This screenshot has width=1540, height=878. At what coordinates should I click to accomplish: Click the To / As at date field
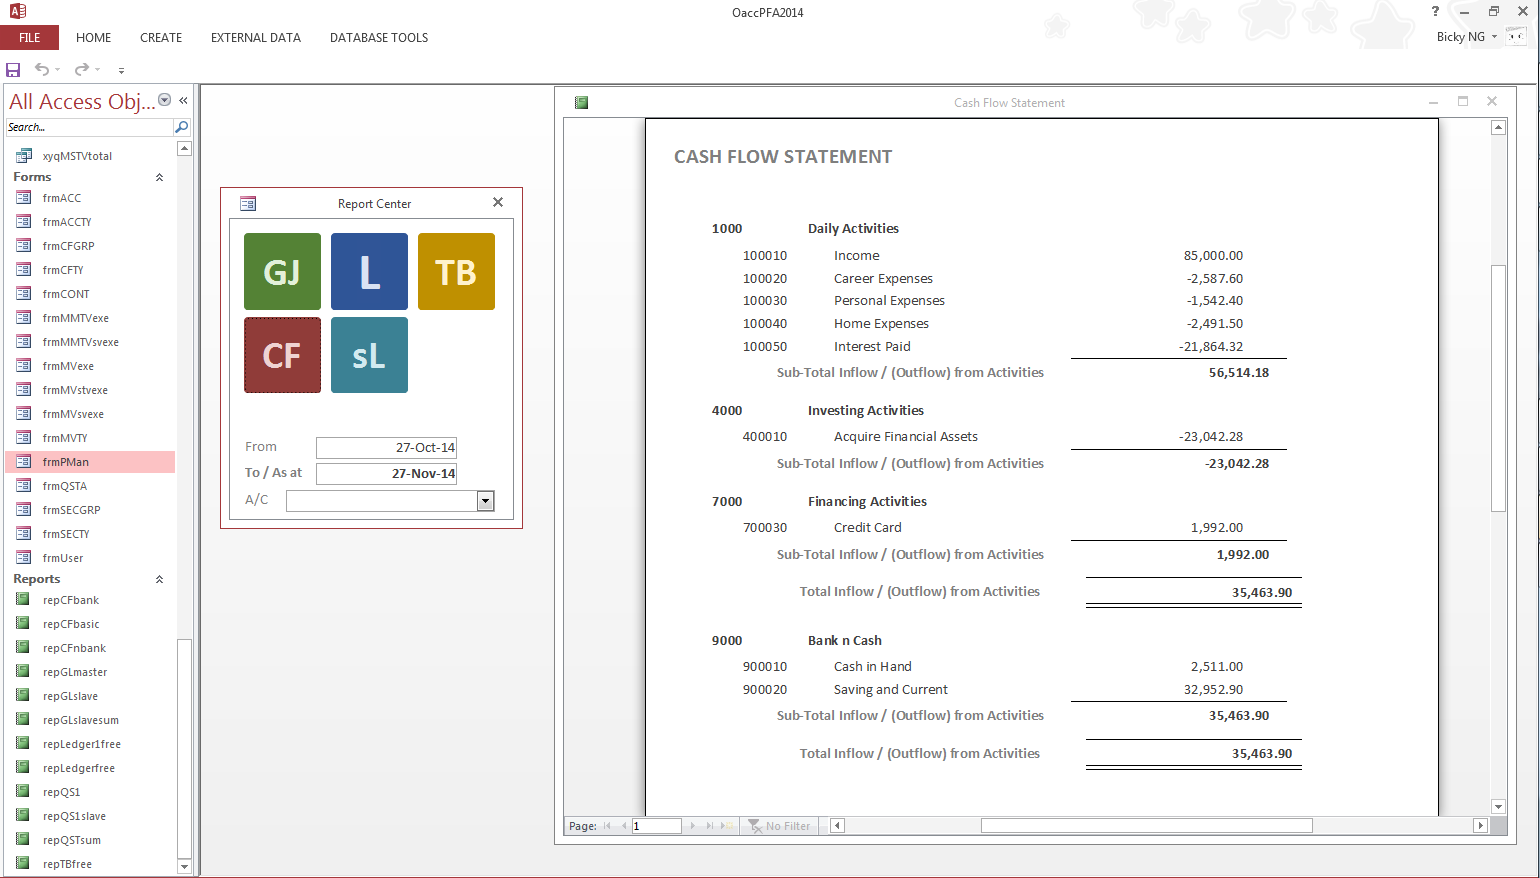pyautogui.click(x=386, y=473)
